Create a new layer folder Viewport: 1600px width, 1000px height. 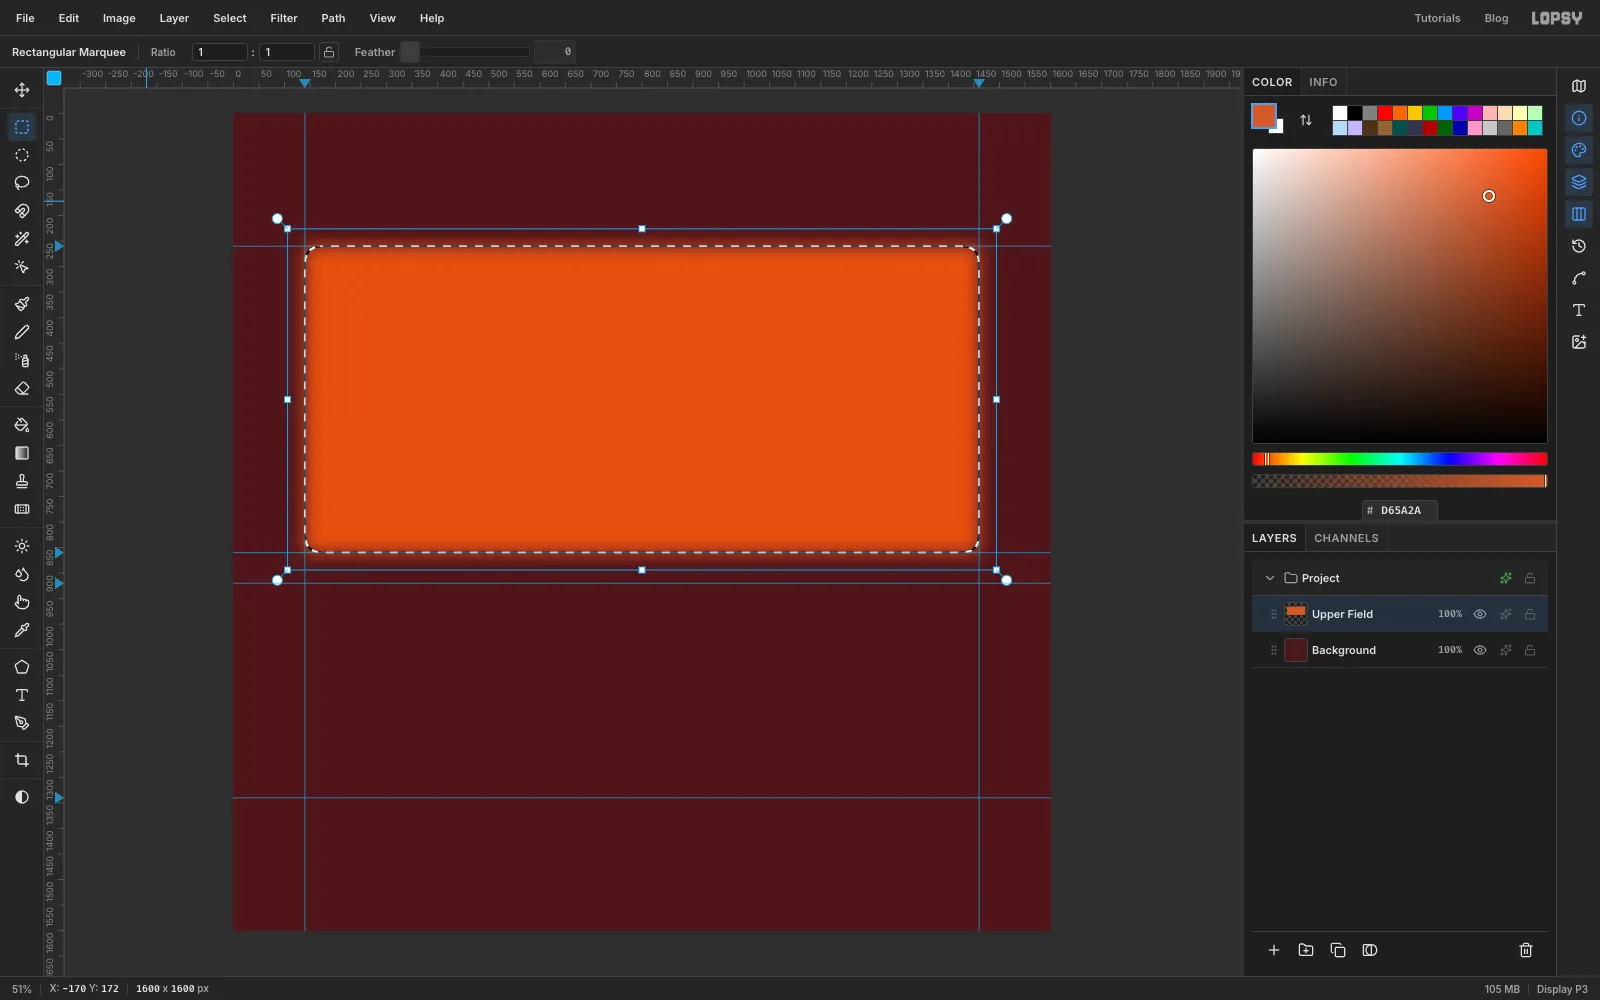click(1306, 950)
